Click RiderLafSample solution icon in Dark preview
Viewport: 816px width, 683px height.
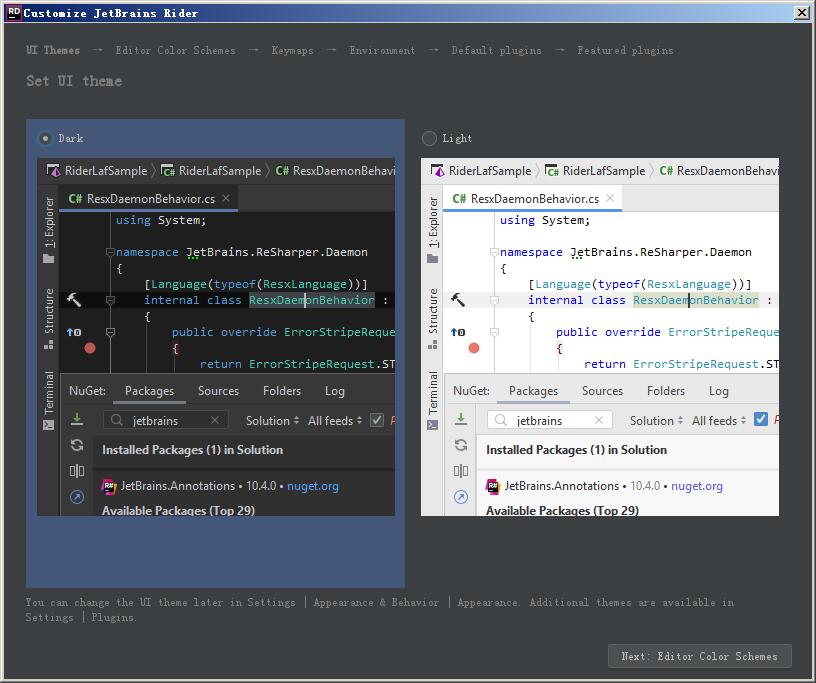[x=53, y=170]
